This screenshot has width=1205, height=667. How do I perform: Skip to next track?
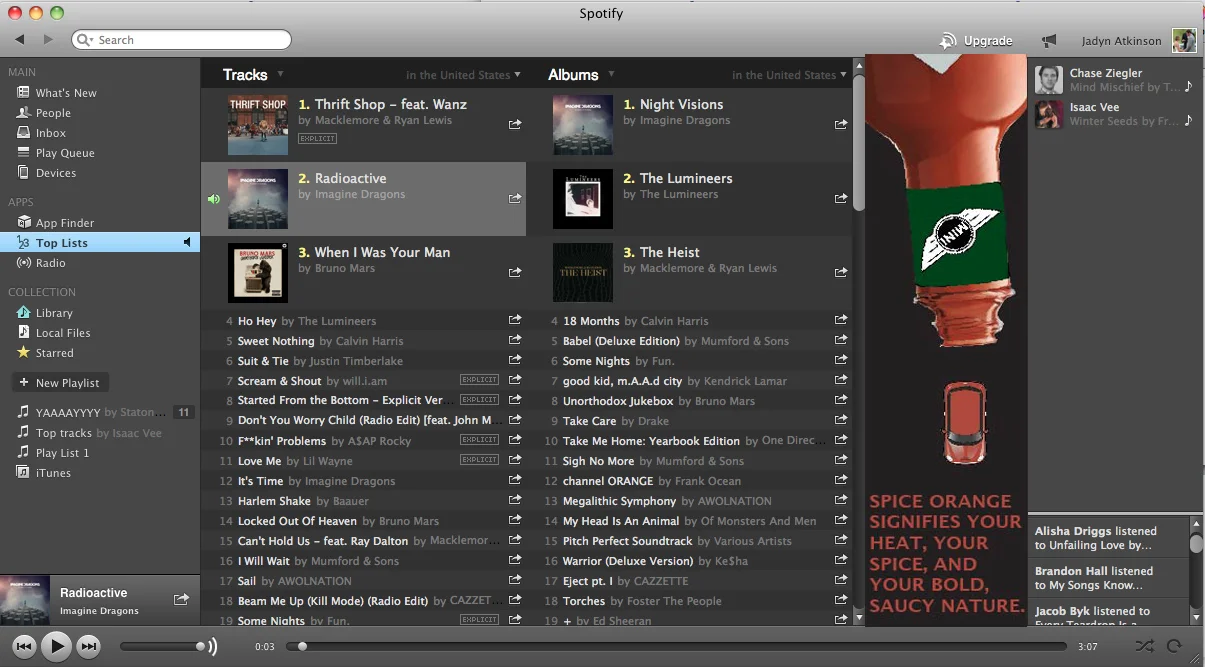point(89,646)
